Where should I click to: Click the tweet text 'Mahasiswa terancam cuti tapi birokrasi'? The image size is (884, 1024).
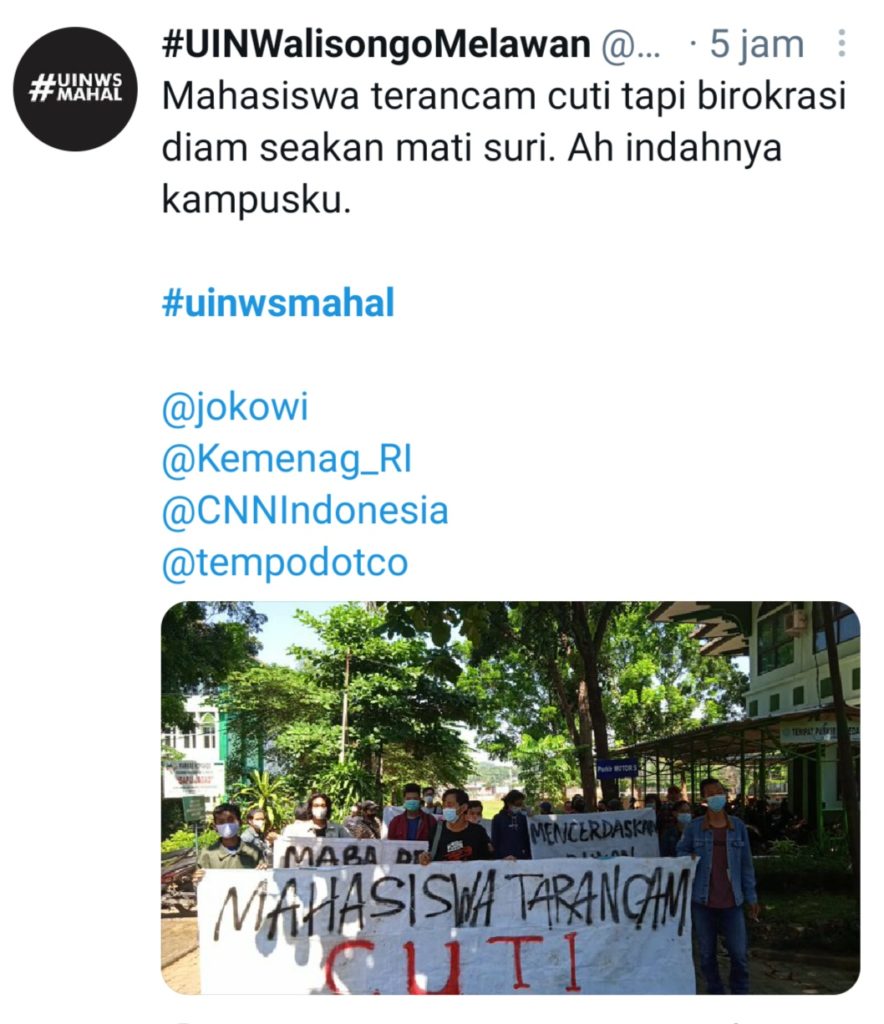coord(504,96)
